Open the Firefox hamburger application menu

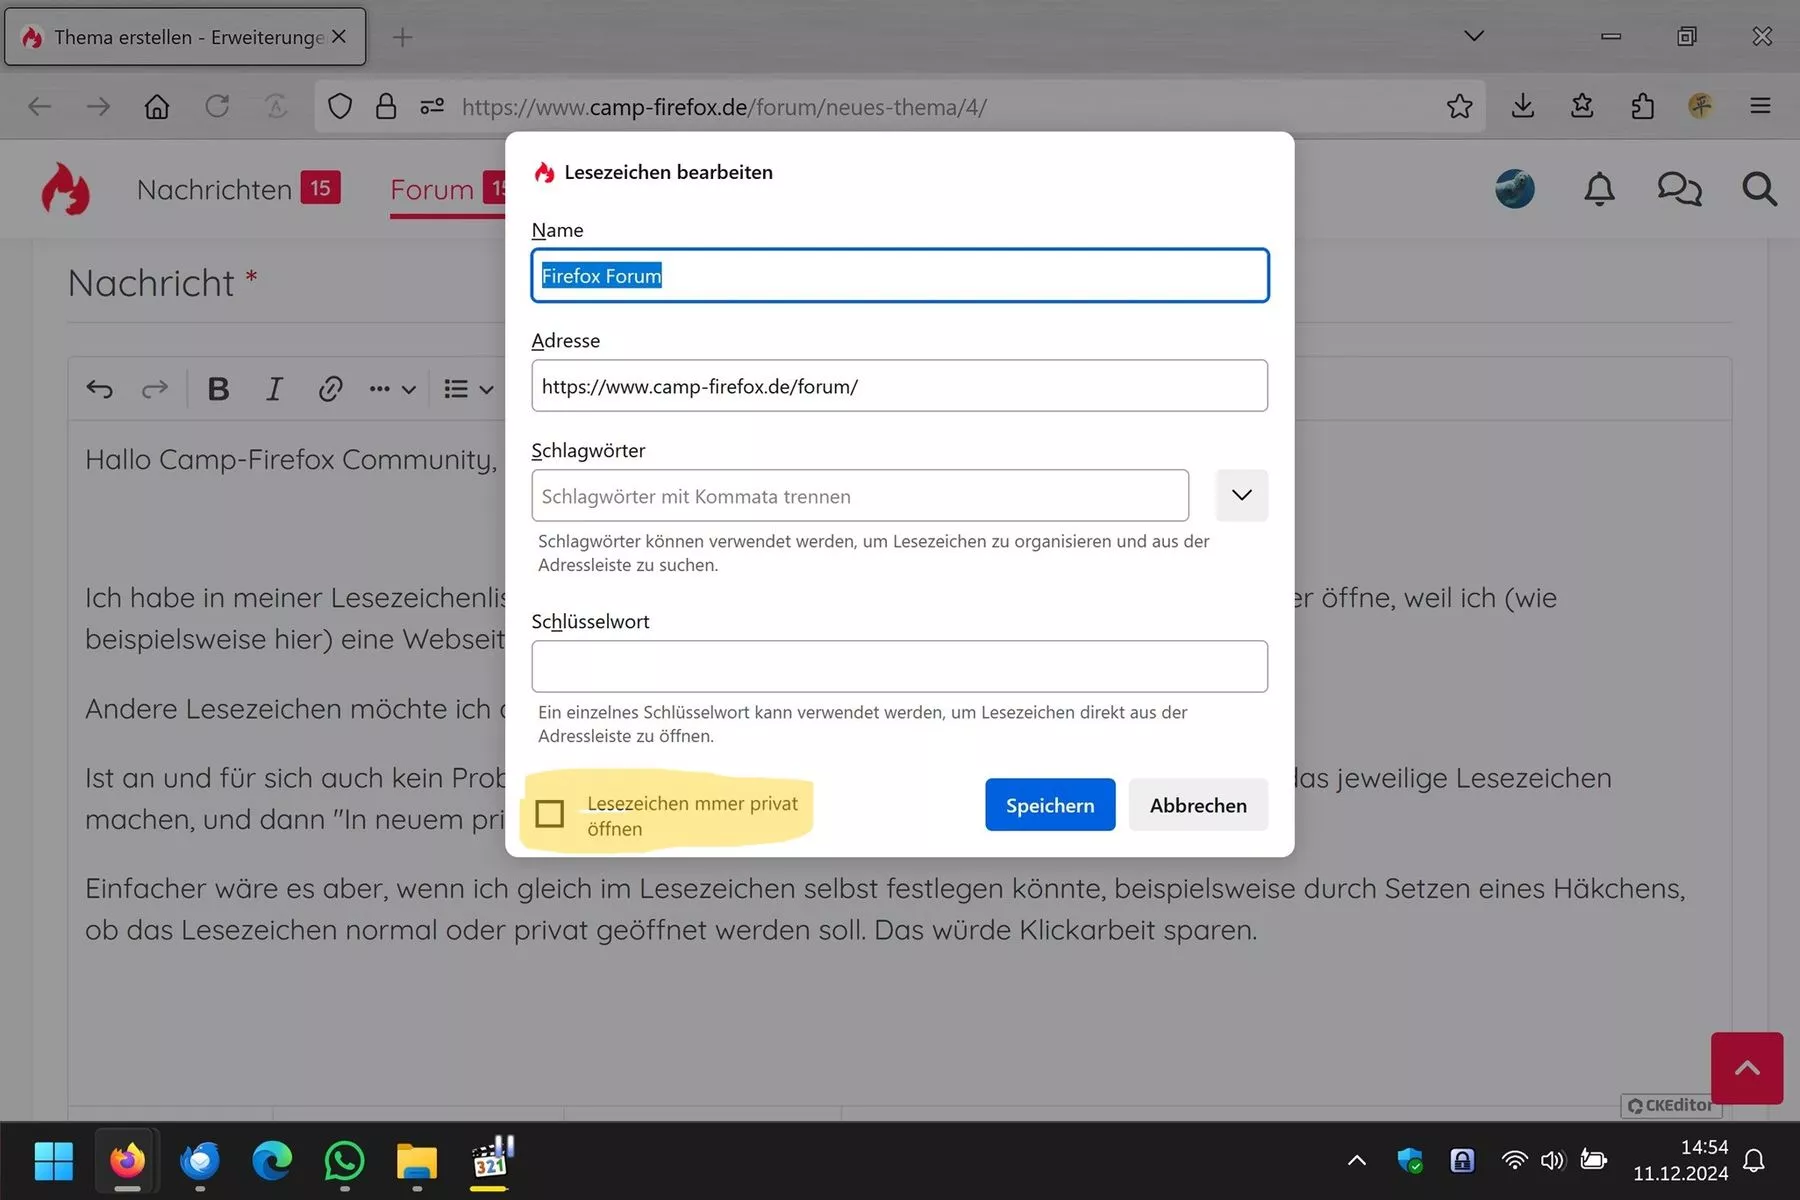point(1761,106)
